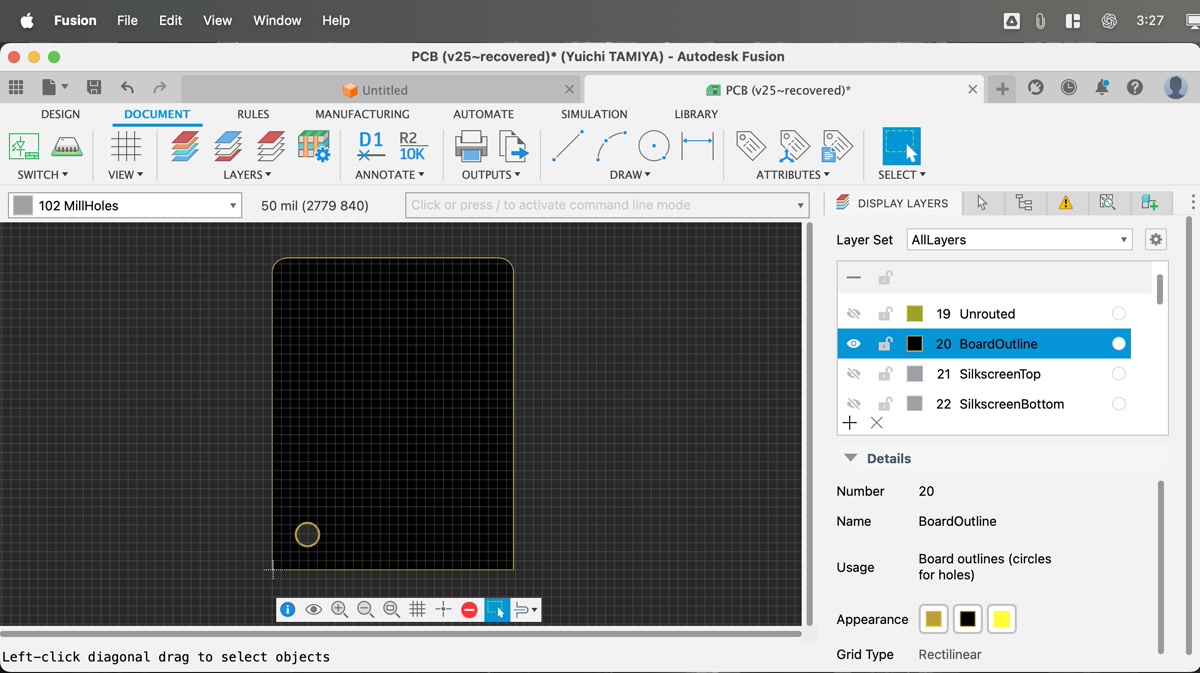Switch to the RULES ribbon tab
This screenshot has height=673, width=1200.
[x=253, y=114]
